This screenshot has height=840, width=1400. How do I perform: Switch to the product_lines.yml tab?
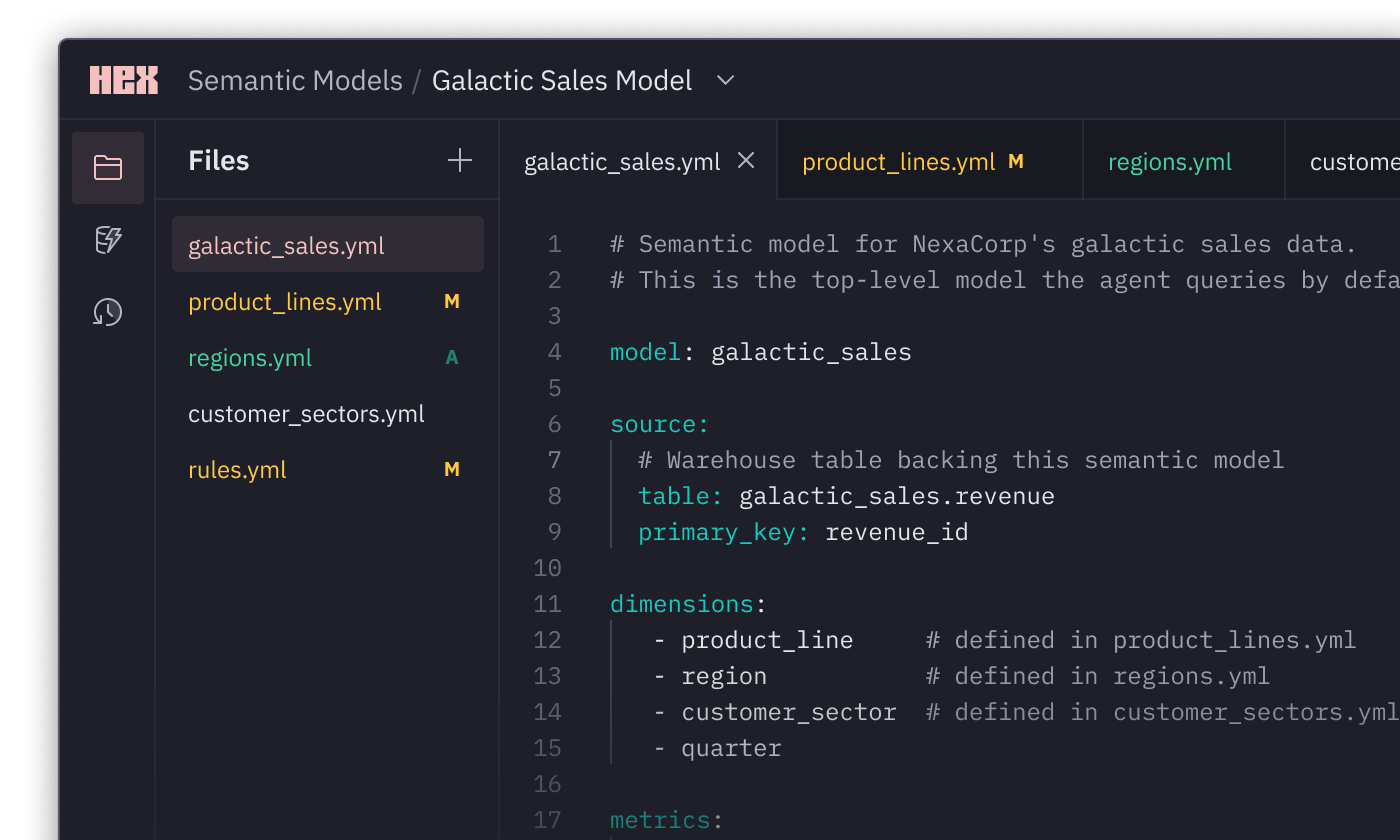898,162
